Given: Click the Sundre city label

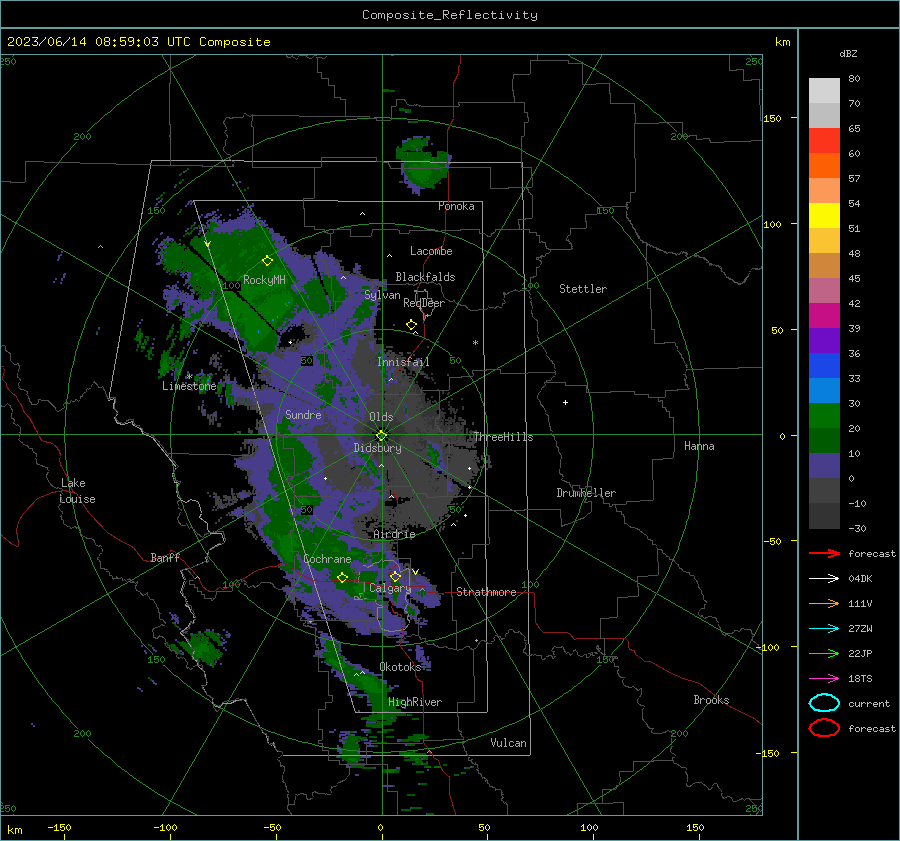Looking at the screenshot, I should [x=303, y=415].
